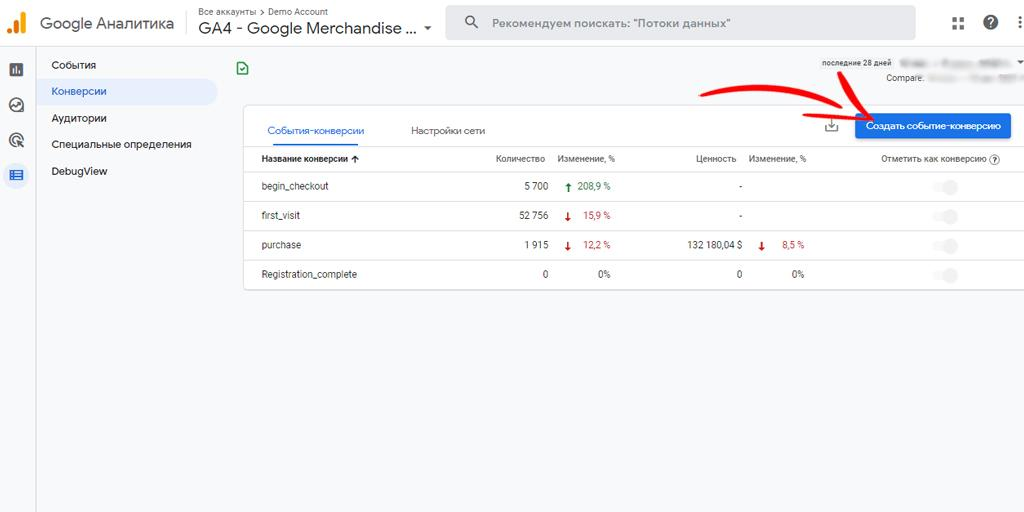Disable the purchase conversion toggle
Image resolution: width=1024 pixels, height=512 pixels.
click(x=945, y=246)
